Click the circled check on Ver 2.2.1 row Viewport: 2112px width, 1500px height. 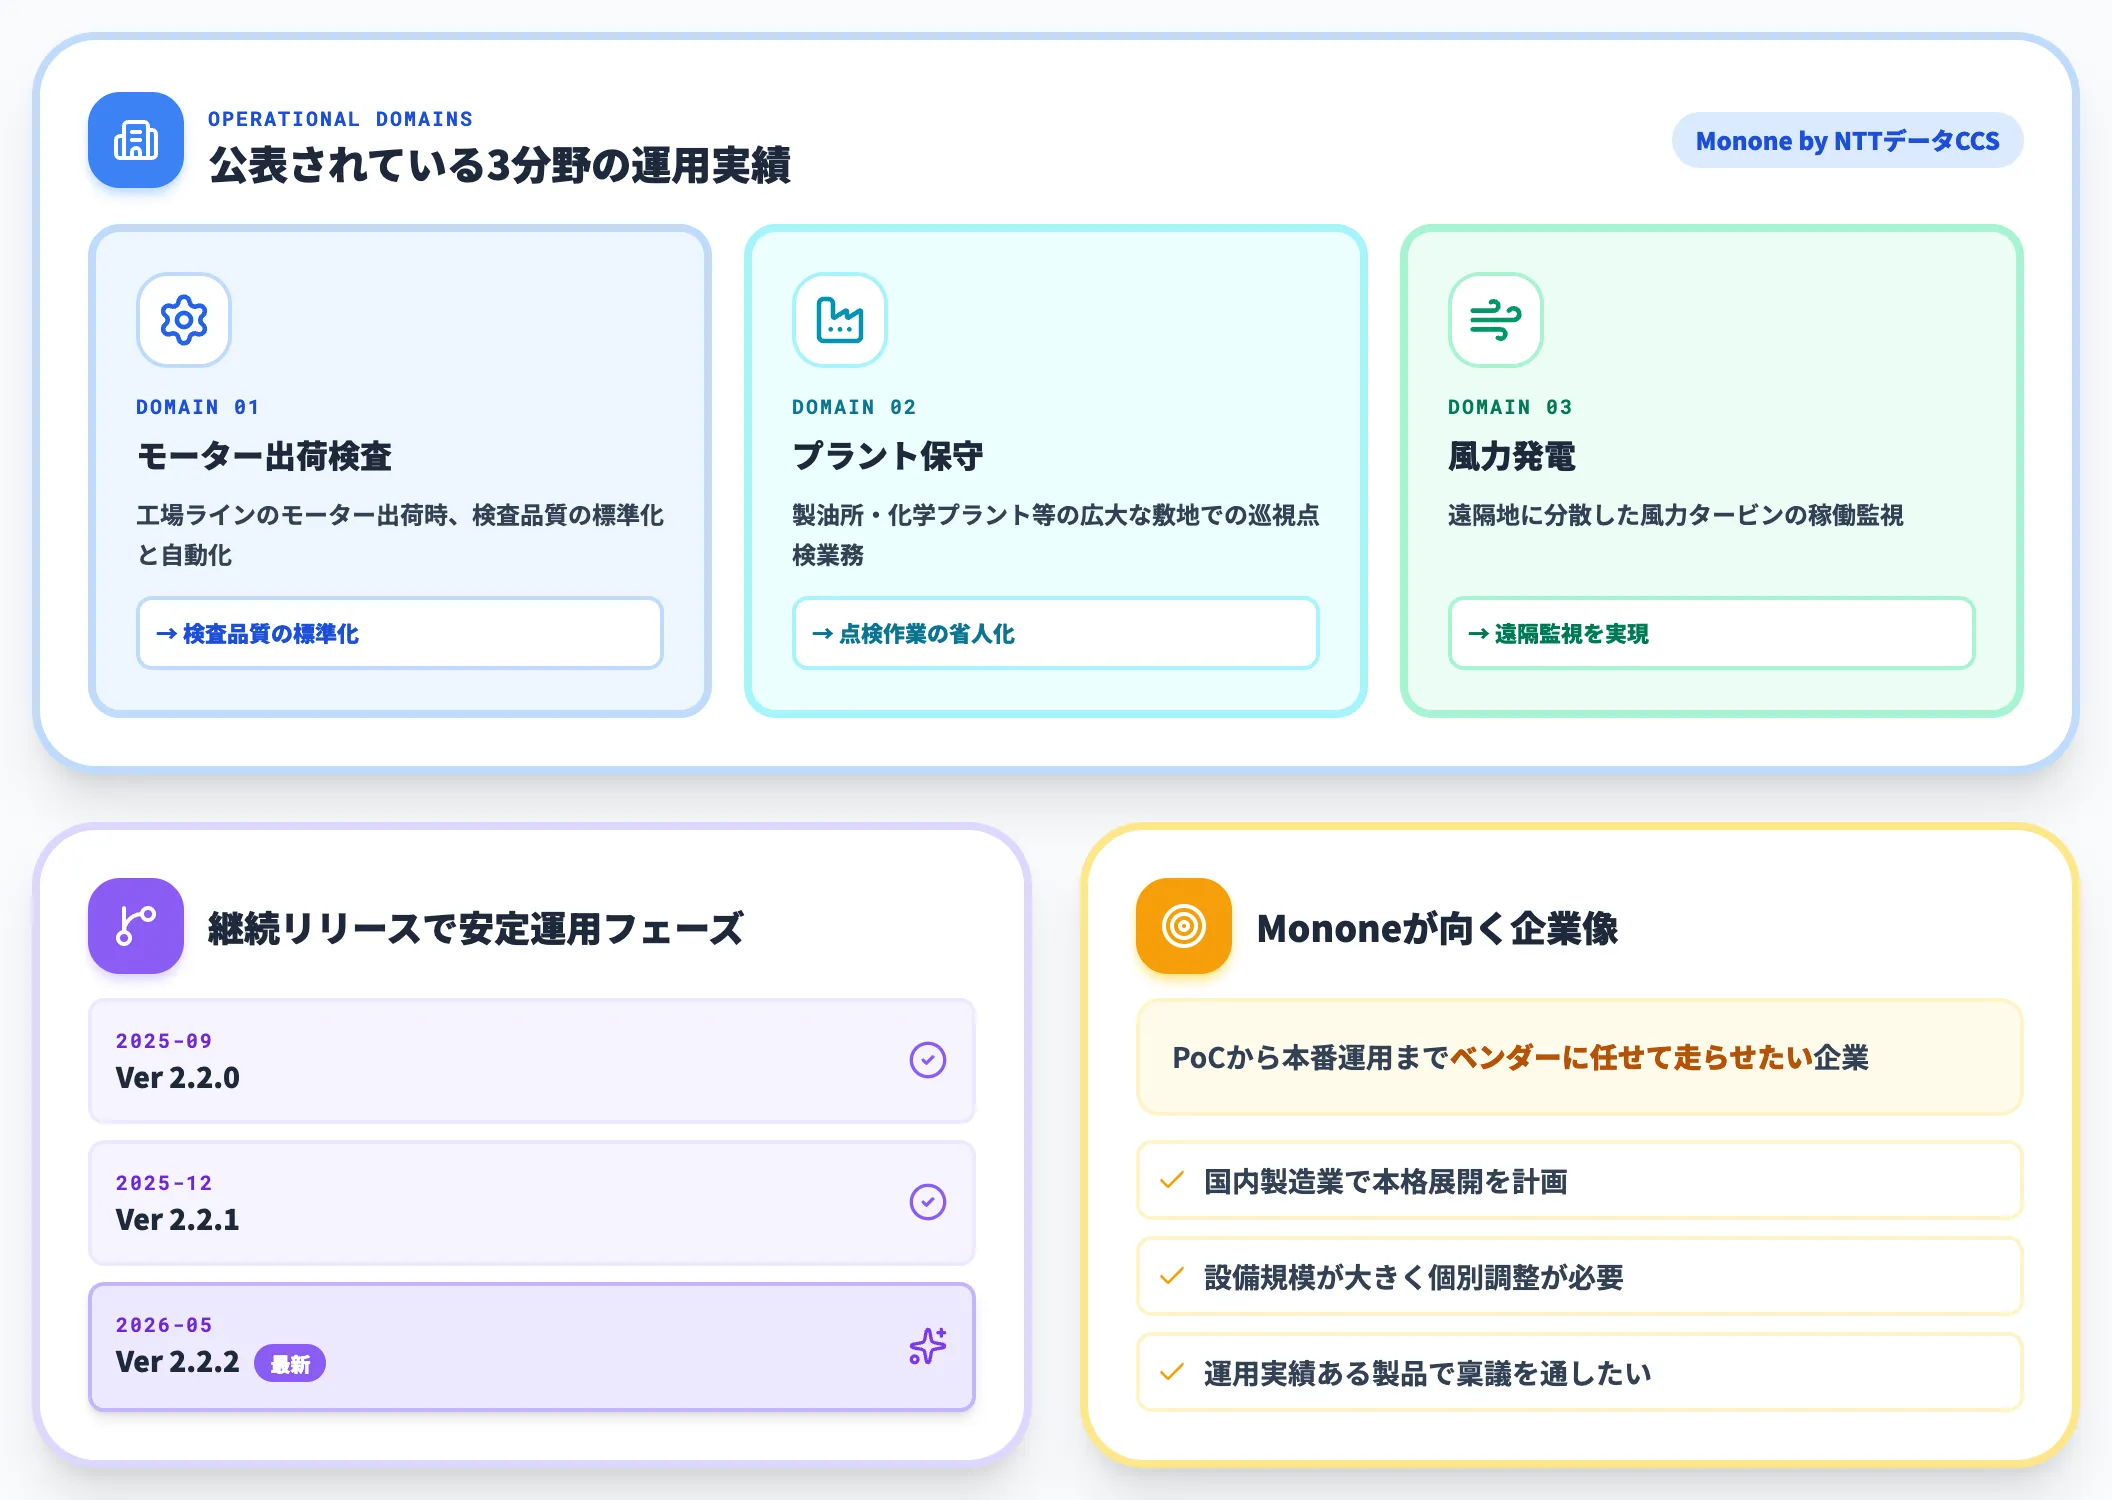[928, 1202]
